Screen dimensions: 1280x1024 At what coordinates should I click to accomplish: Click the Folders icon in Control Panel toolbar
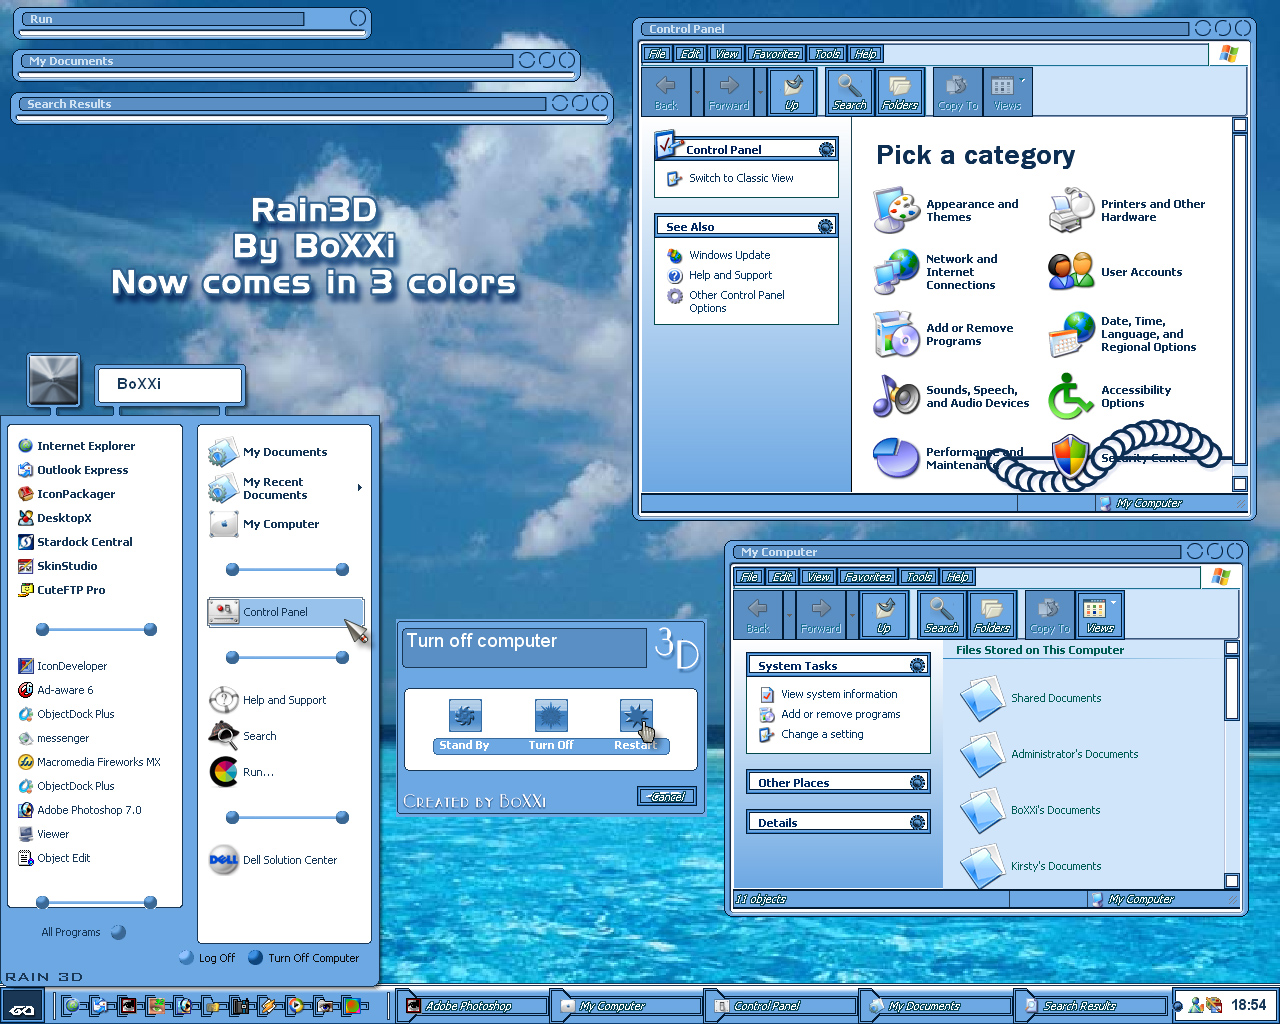tap(900, 92)
